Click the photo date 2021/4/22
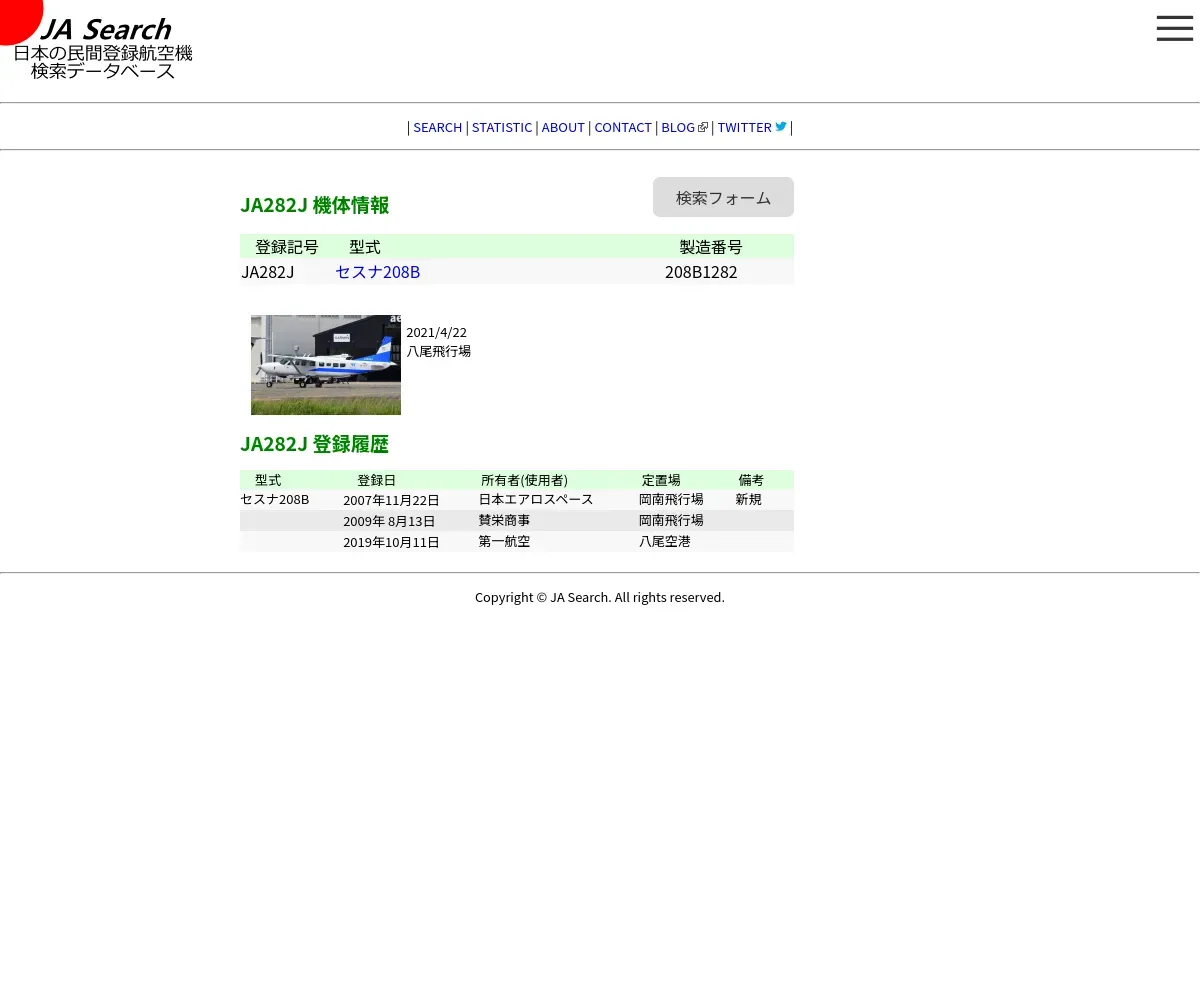Screen dimensions: 1200x1000 tap(436, 333)
